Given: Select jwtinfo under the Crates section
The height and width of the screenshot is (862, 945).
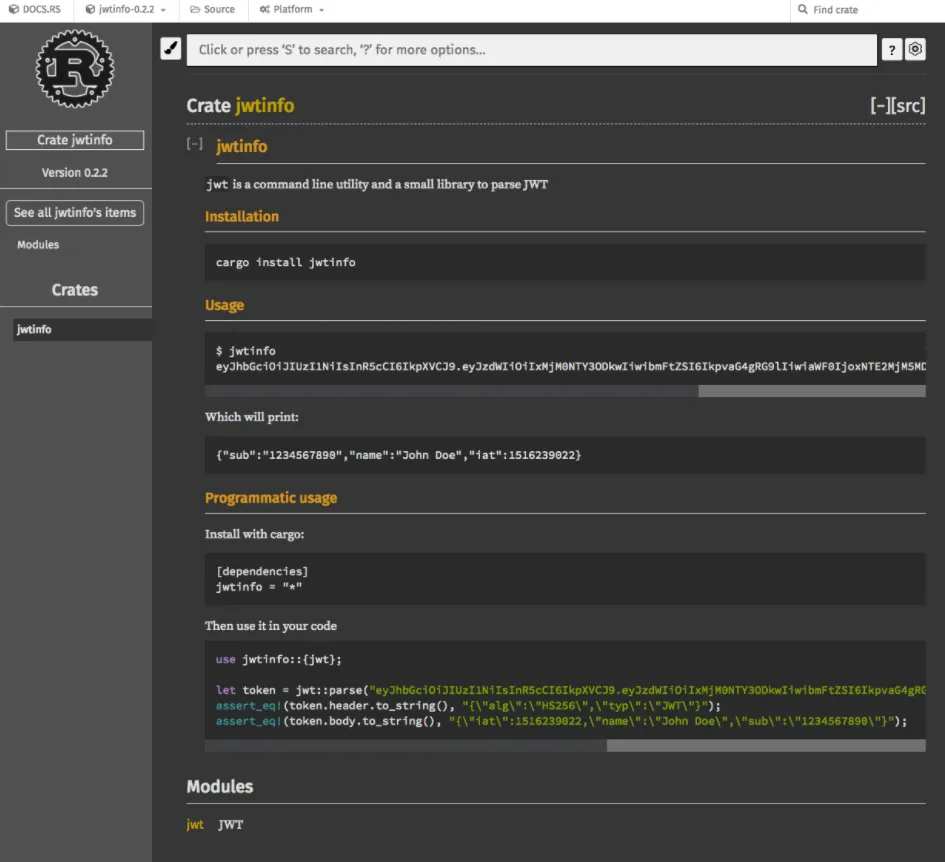Looking at the screenshot, I should point(32,328).
